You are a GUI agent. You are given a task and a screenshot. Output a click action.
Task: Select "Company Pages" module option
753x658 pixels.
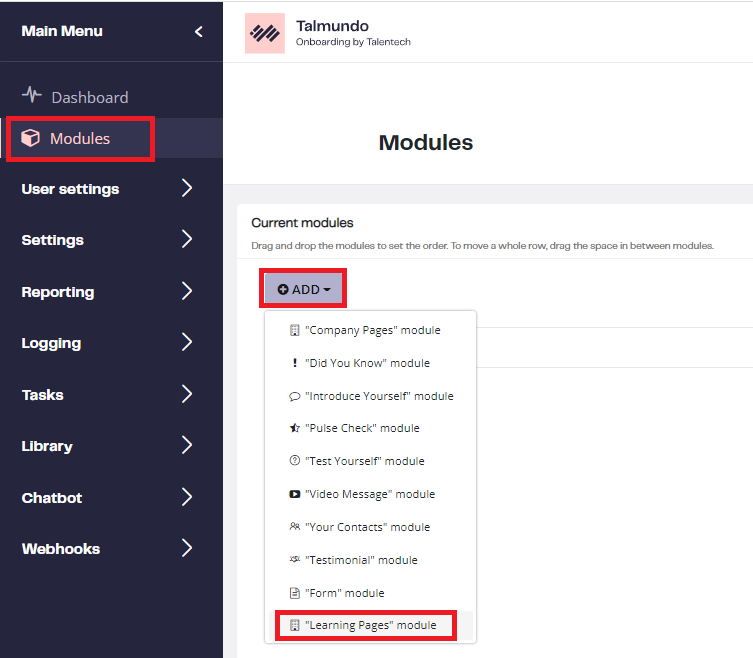tap(370, 330)
